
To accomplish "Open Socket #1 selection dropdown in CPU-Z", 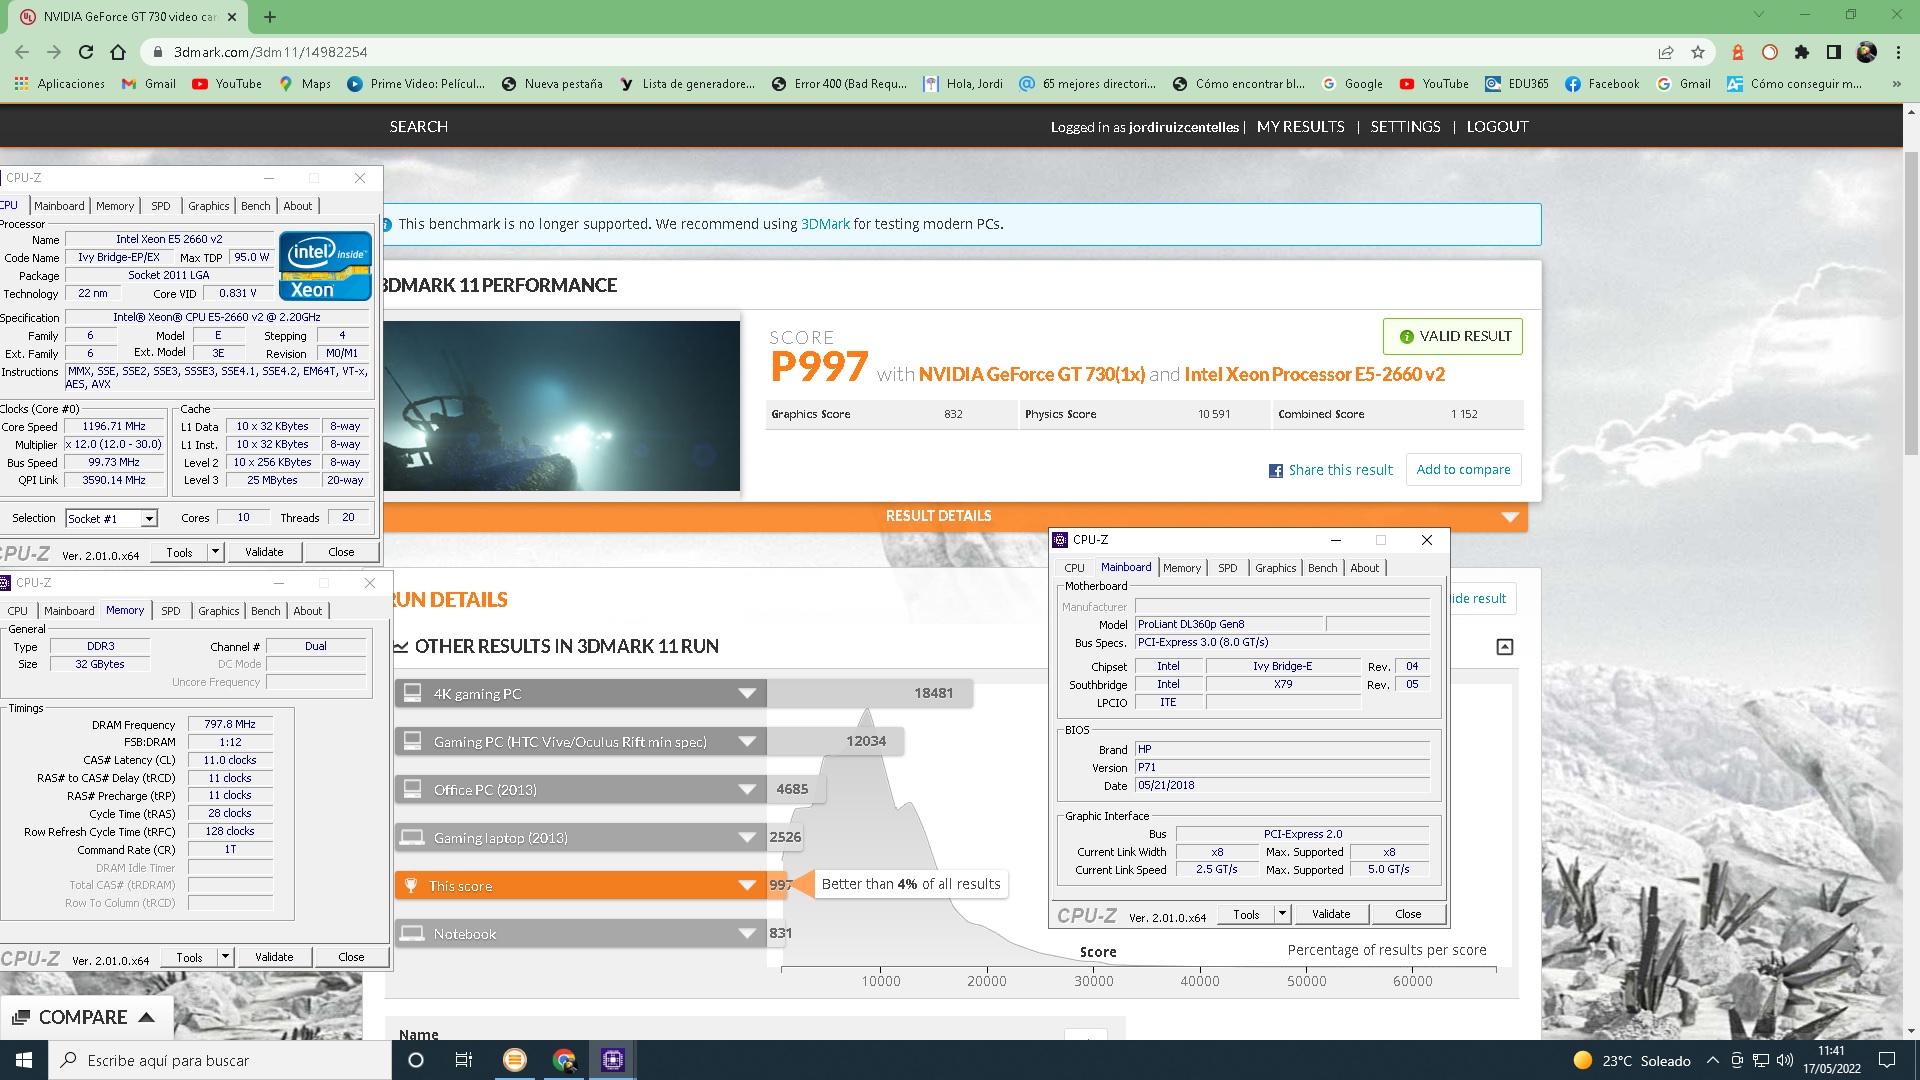I will 149,518.
